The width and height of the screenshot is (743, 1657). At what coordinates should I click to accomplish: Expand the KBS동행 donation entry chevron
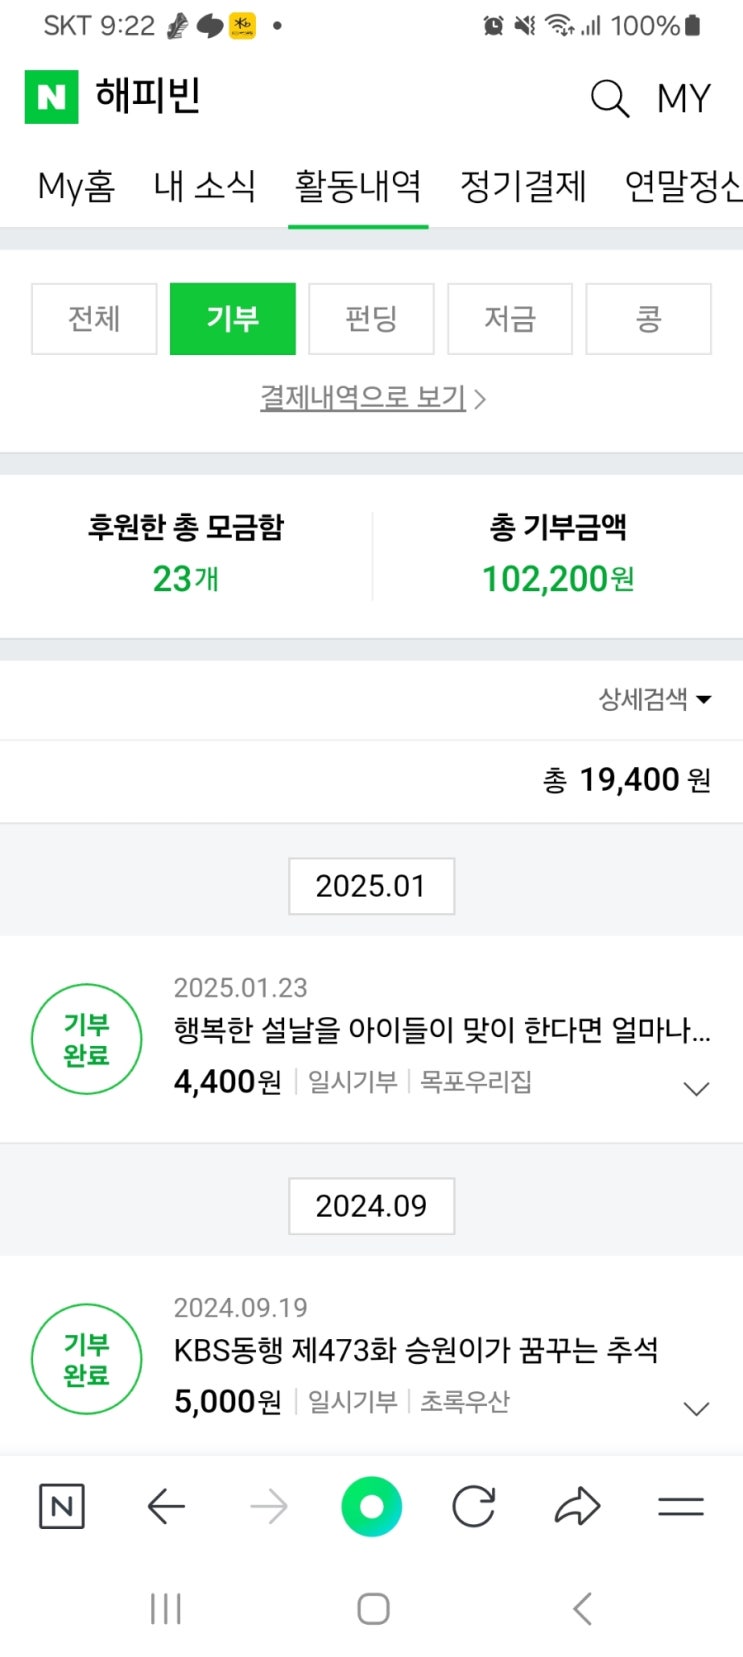[x=696, y=1409]
